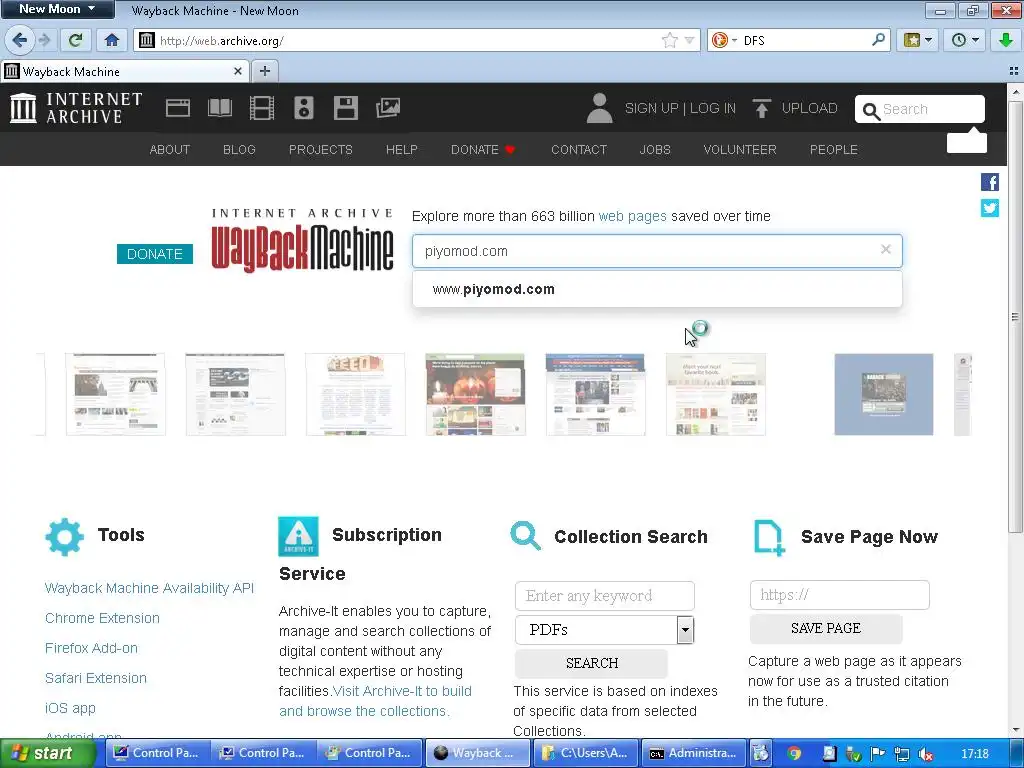Click the SEARCH button
The width and height of the screenshot is (1024, 768).
click(x=592, y=664)
